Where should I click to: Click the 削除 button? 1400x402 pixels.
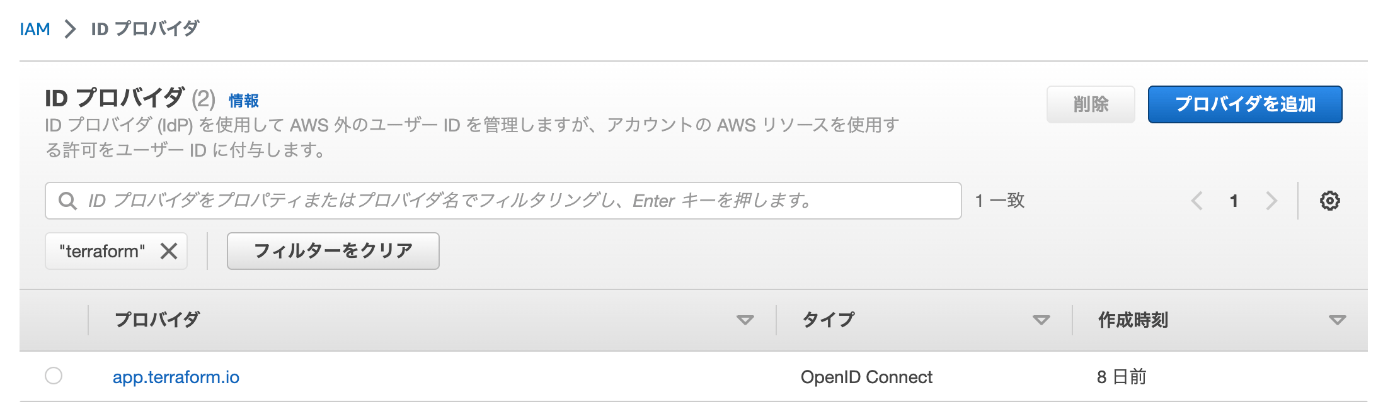pyautogui.click(x=1090, y=104)
